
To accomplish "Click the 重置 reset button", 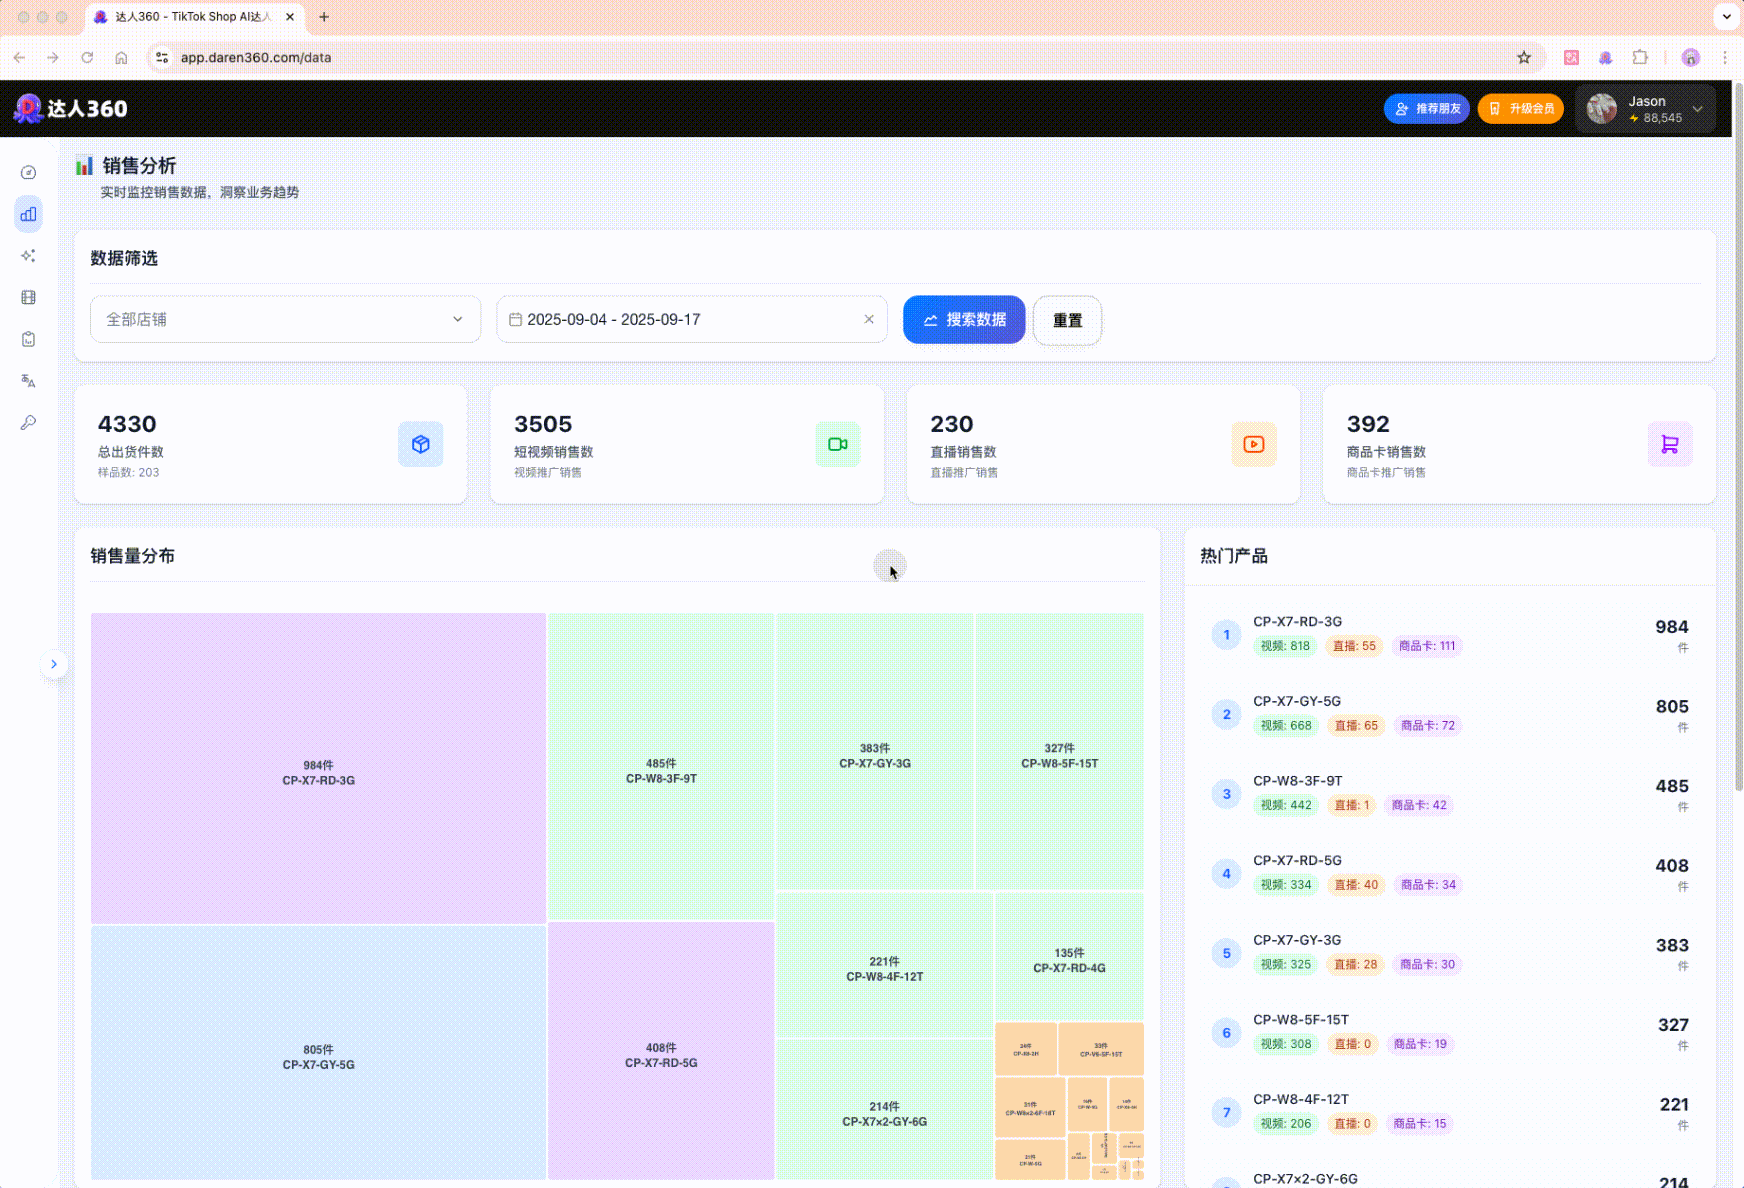I will 1067,321.
